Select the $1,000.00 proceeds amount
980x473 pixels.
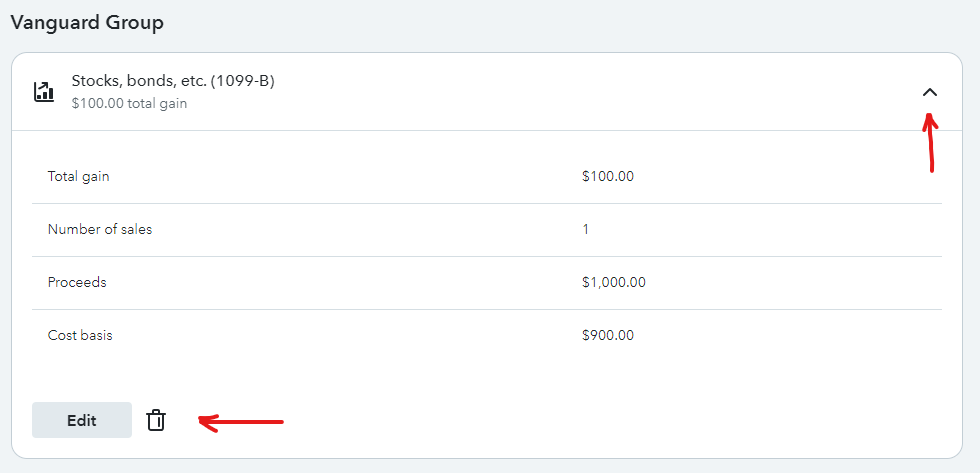(x=614, y=283)
